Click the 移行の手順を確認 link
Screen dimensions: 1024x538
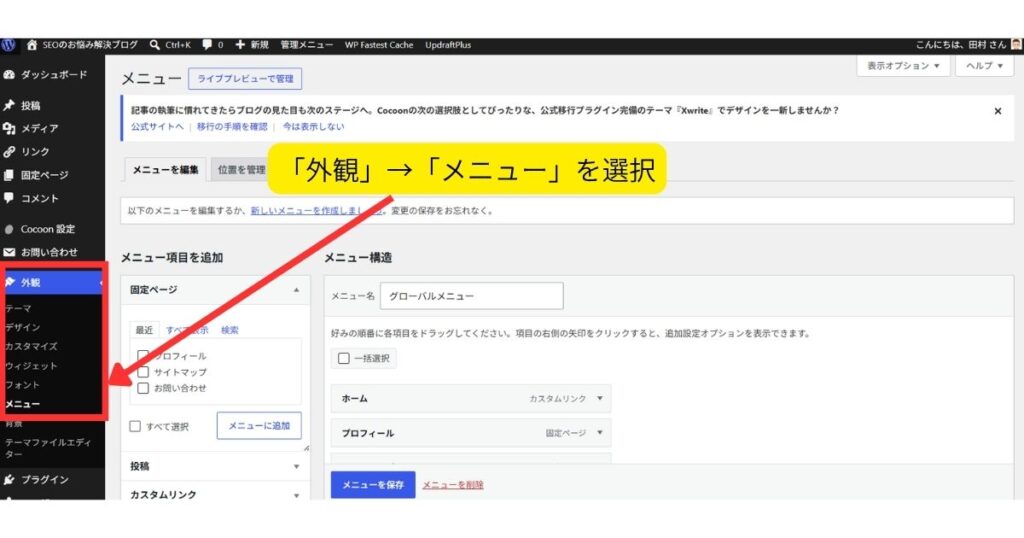pos(232,127)
